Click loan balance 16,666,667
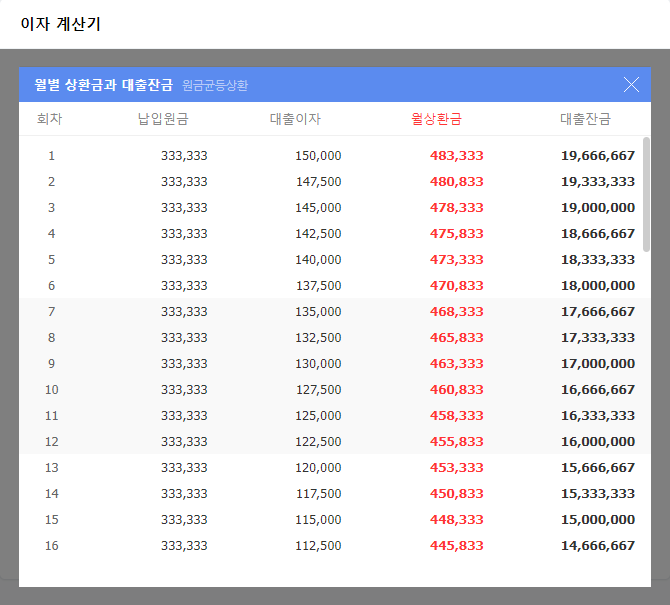The height and width of the screenshot is (605, 670). click(598, 390)
